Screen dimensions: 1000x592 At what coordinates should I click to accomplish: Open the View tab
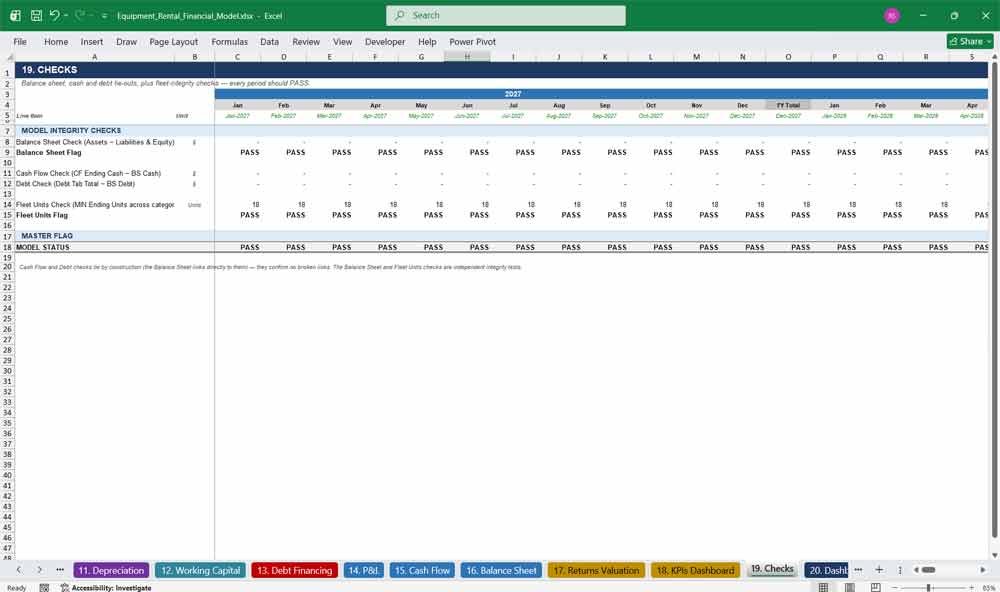point(342,41)
